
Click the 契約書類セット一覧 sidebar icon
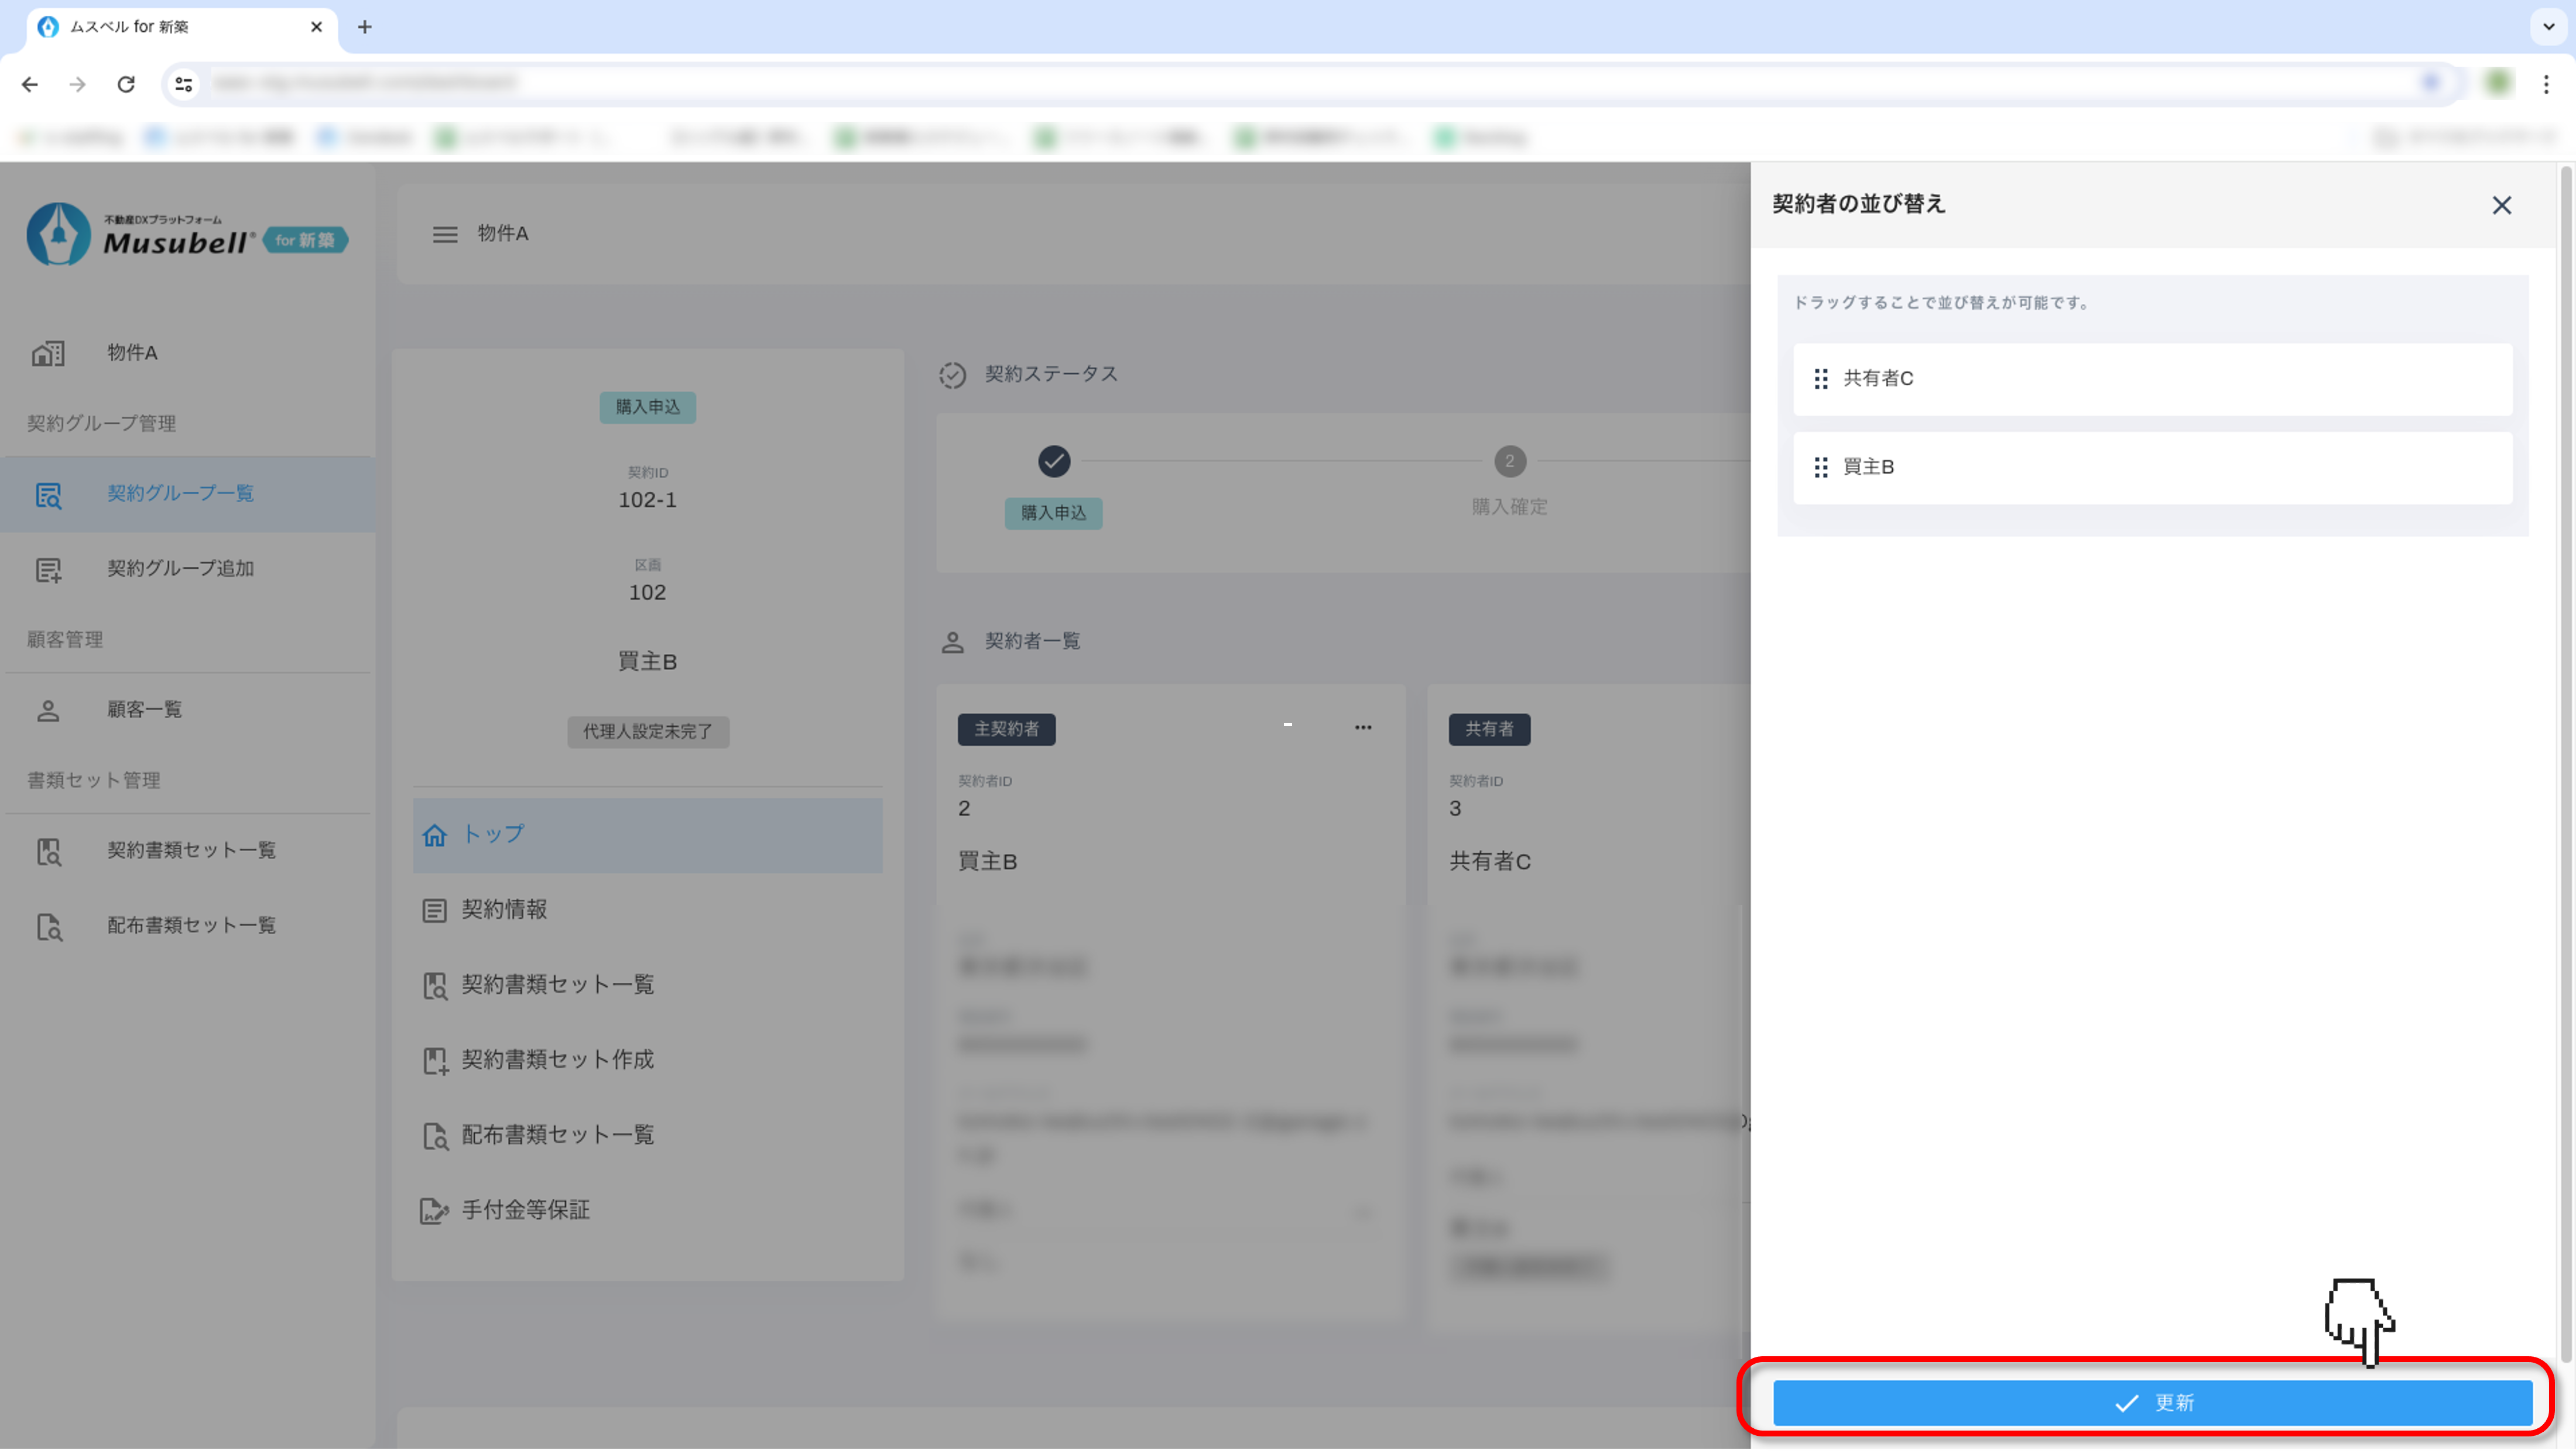pyautogui.click(x=48, y=851)
